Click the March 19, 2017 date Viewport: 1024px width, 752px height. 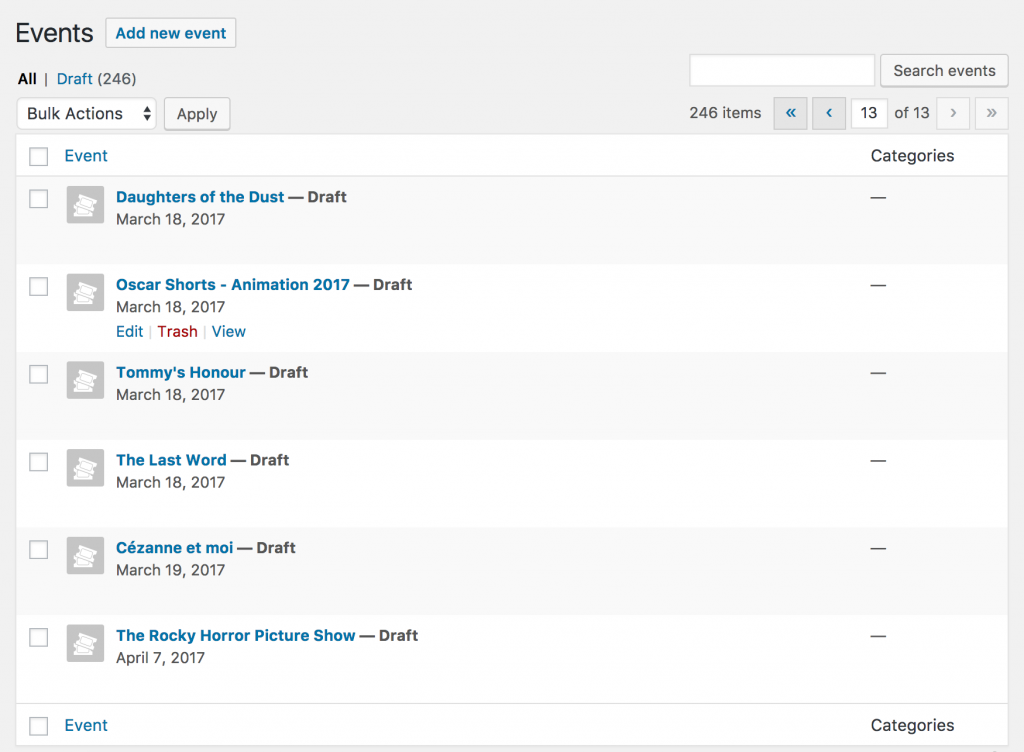(170, 571)
